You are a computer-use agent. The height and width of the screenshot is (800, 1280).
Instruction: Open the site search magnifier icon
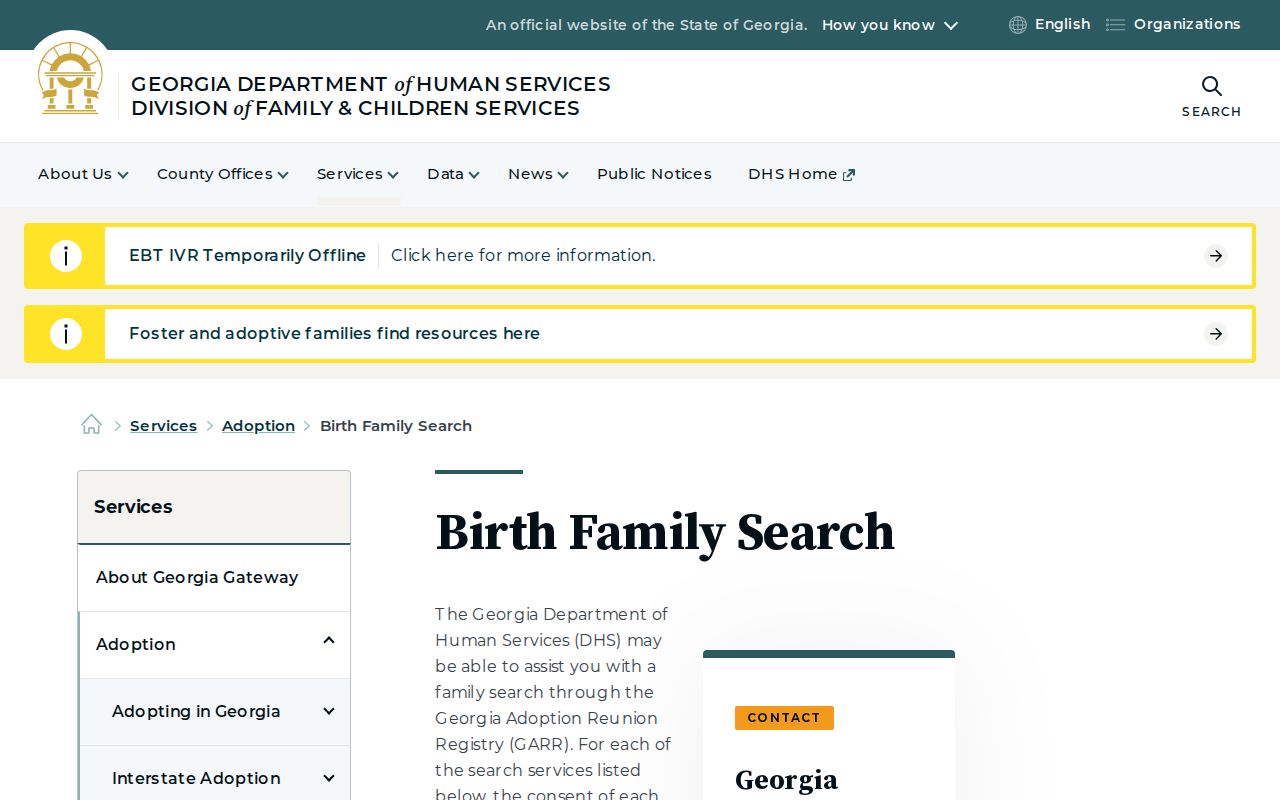(x=1211, y=86)
